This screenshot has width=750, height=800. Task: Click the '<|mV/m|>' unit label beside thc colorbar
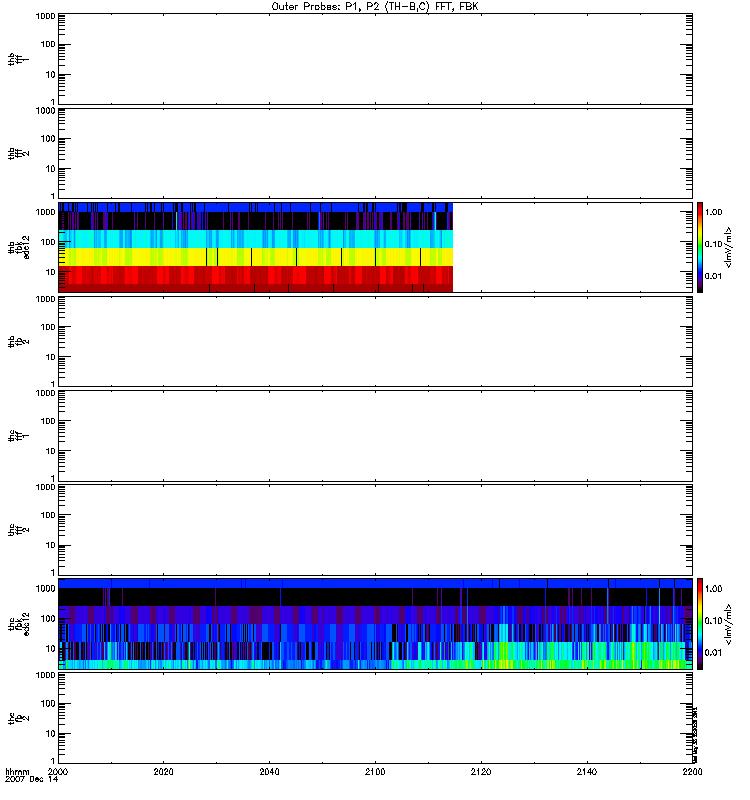pyautogui.click(x=729, y=624)
